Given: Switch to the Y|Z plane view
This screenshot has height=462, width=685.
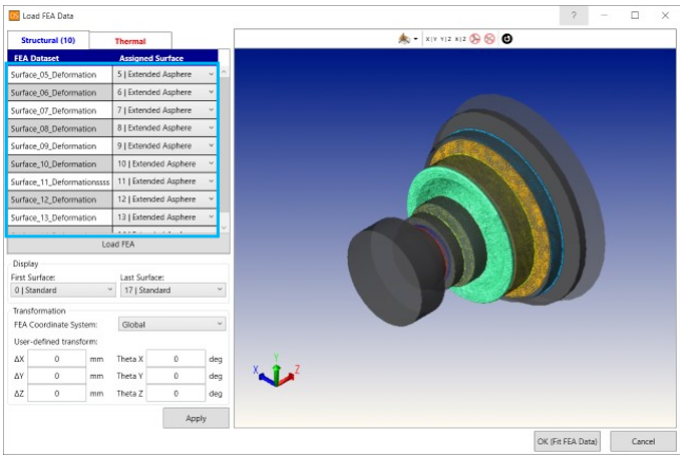Looking at the screenshot, I should point(445,39).
